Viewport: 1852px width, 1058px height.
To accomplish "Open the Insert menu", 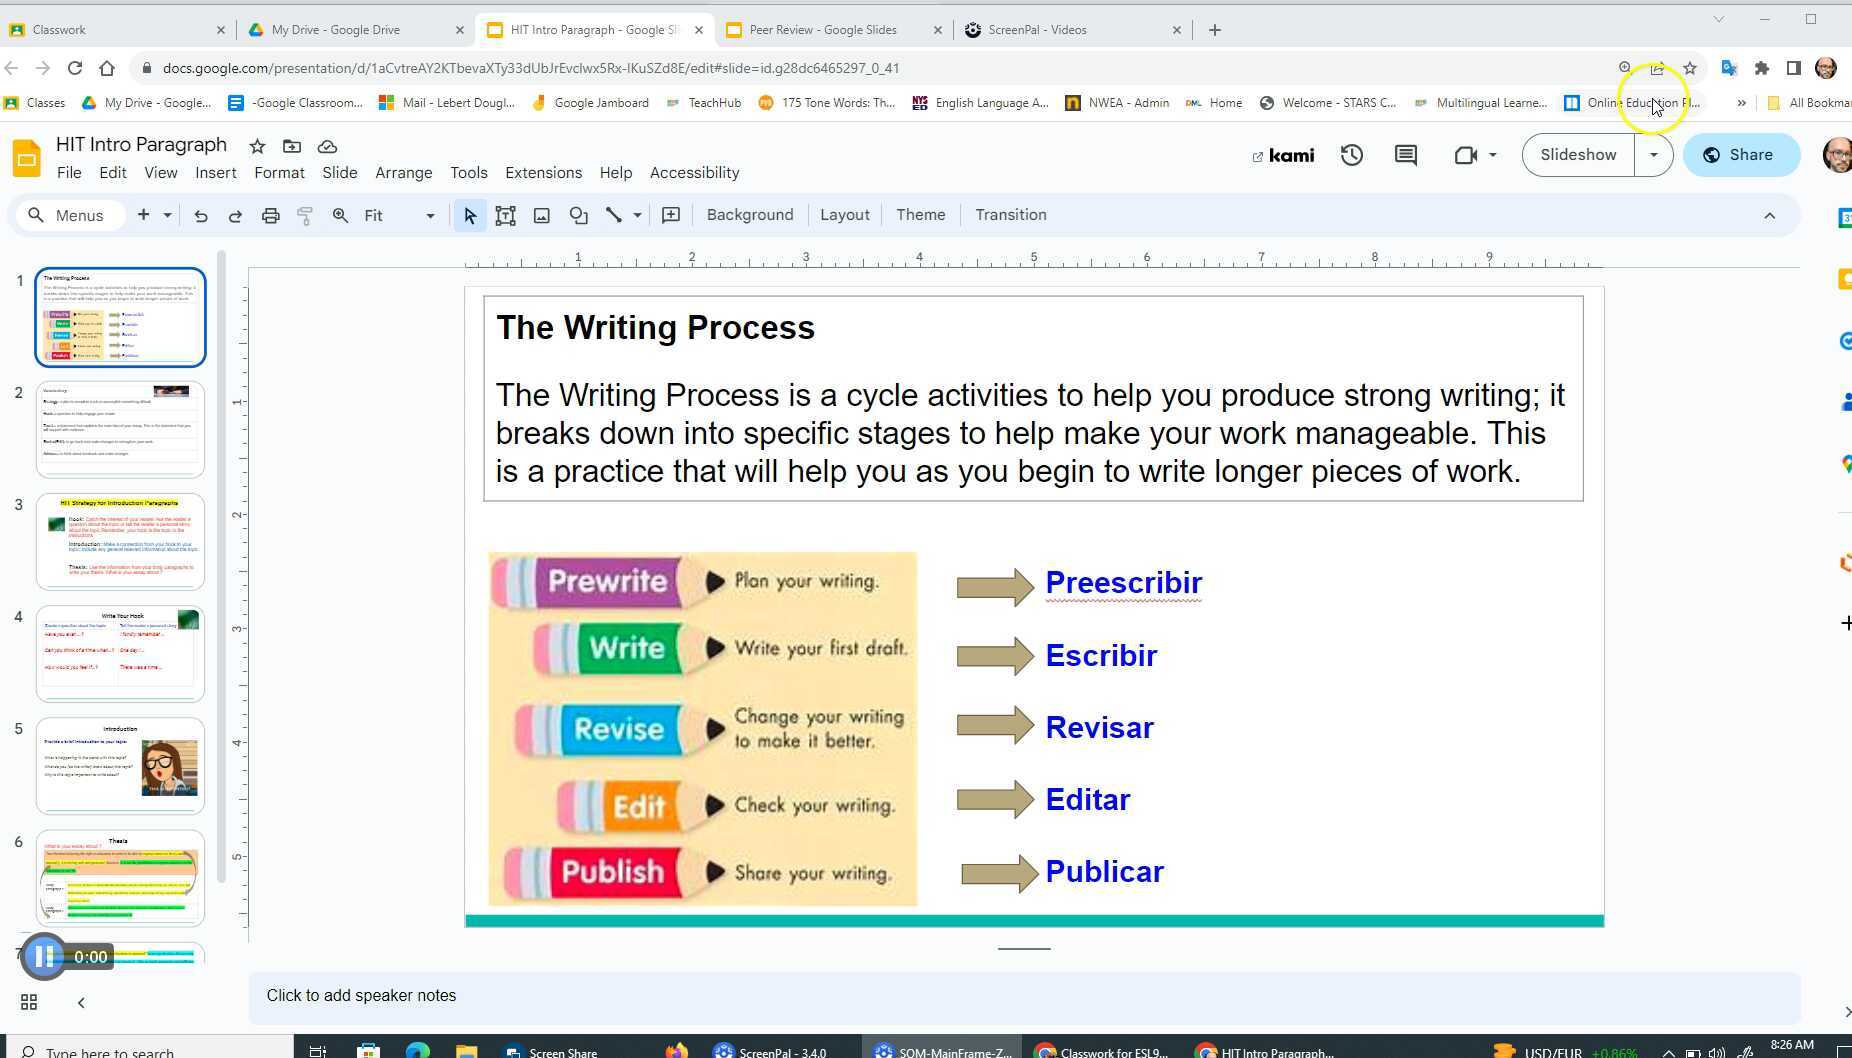I will click(x=216, y=172).
